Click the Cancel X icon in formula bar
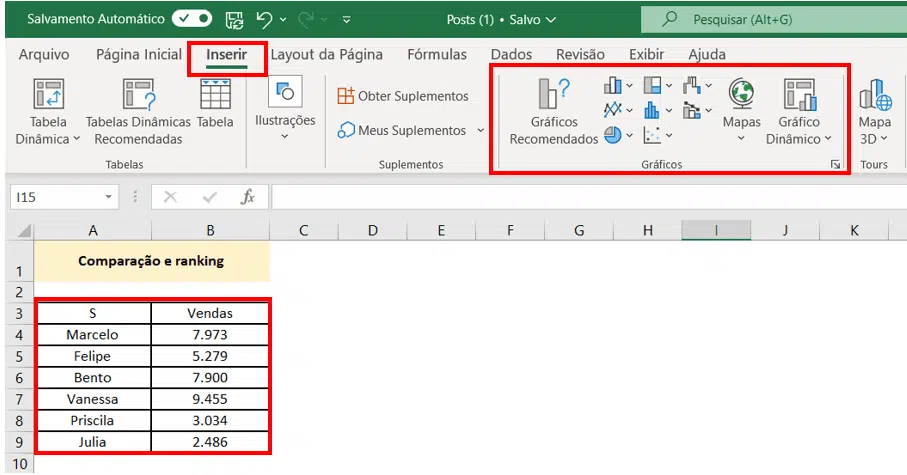This screenshot has height=475, width=907. point(170,197)
